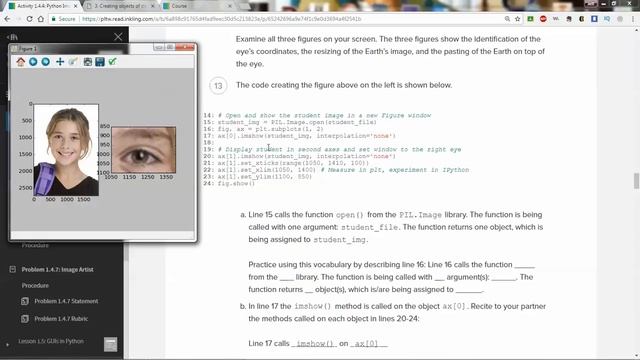
Task: Go to the browser Home page
Action: (40, 19)
